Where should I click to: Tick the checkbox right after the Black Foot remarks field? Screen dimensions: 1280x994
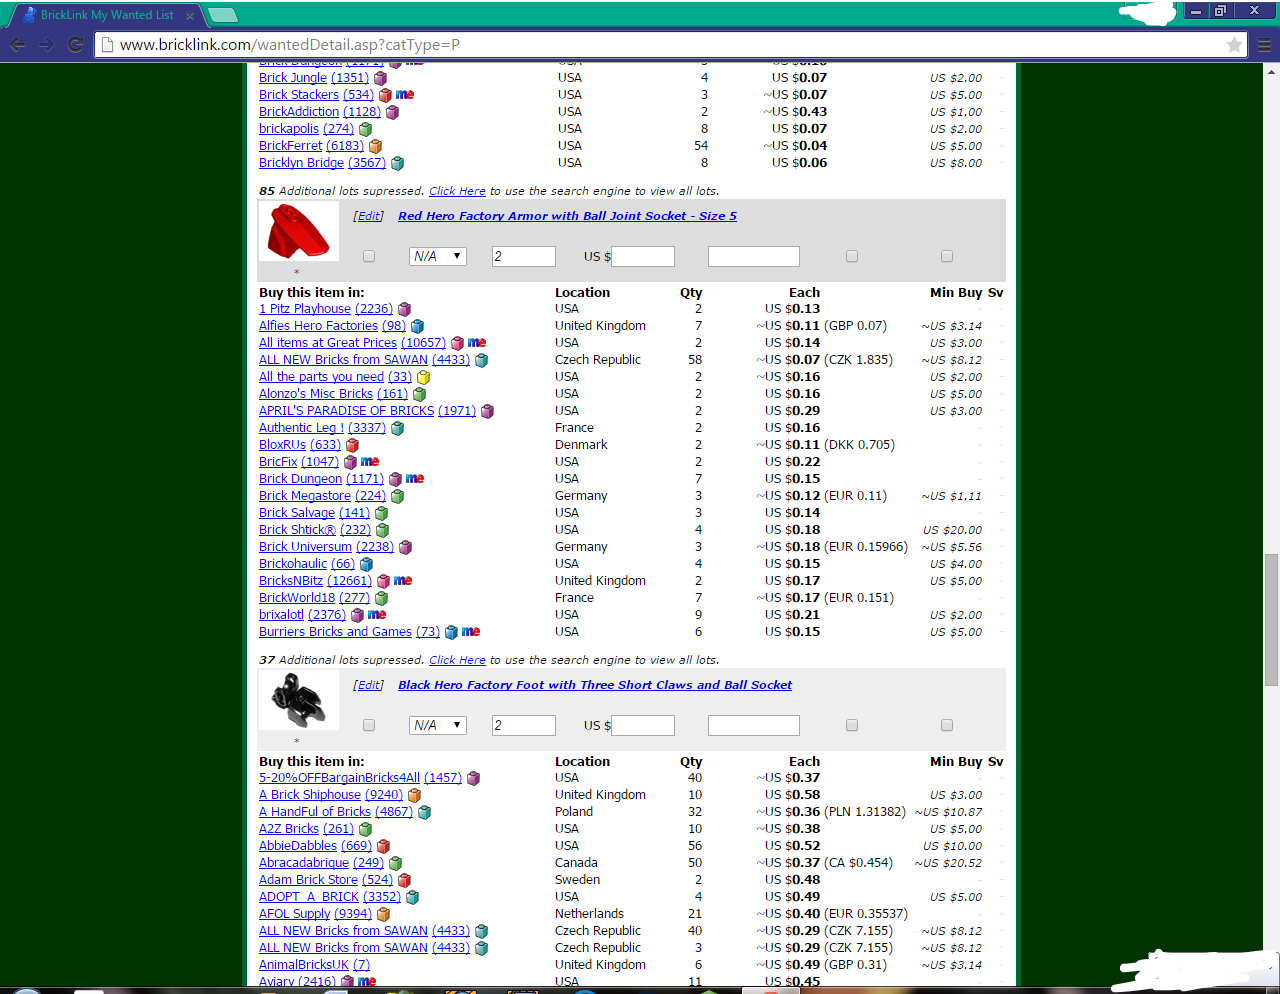[x=852, y=726]
